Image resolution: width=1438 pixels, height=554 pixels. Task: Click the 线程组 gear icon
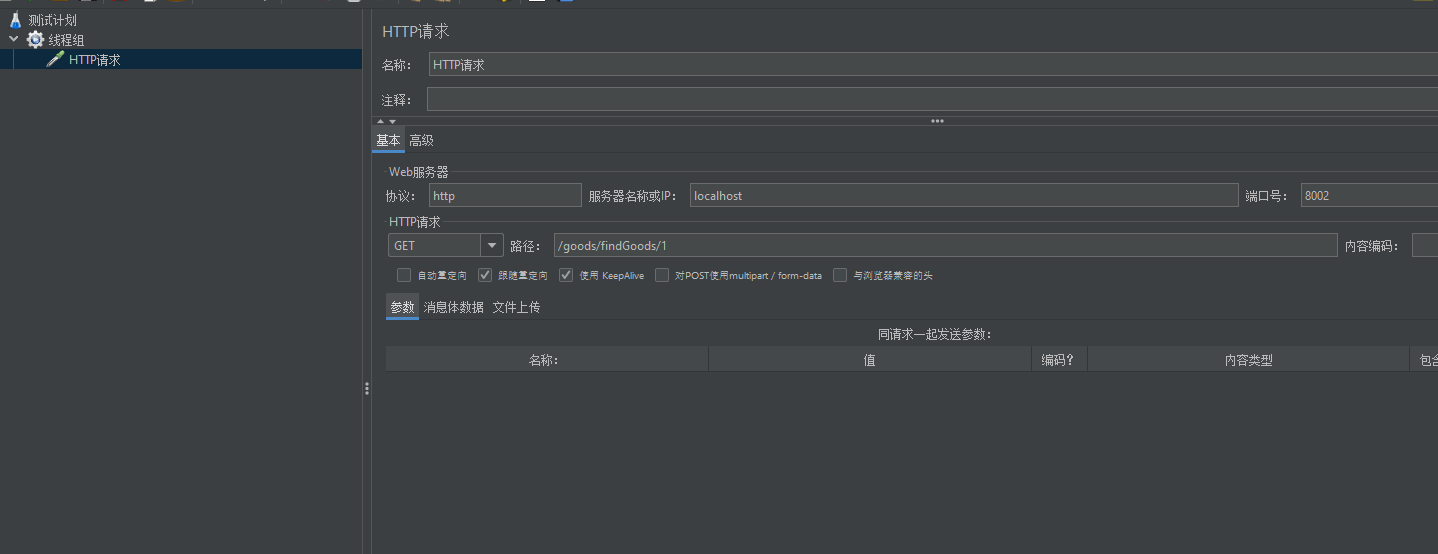(35, 40)
